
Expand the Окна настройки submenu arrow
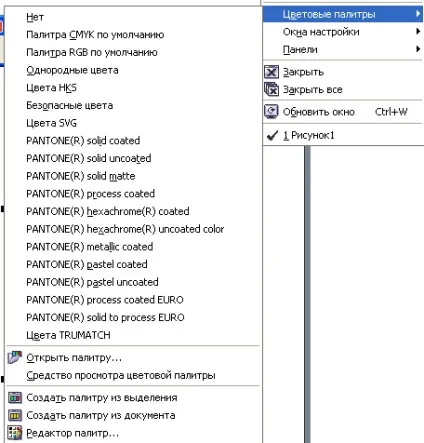click(418, 31)
